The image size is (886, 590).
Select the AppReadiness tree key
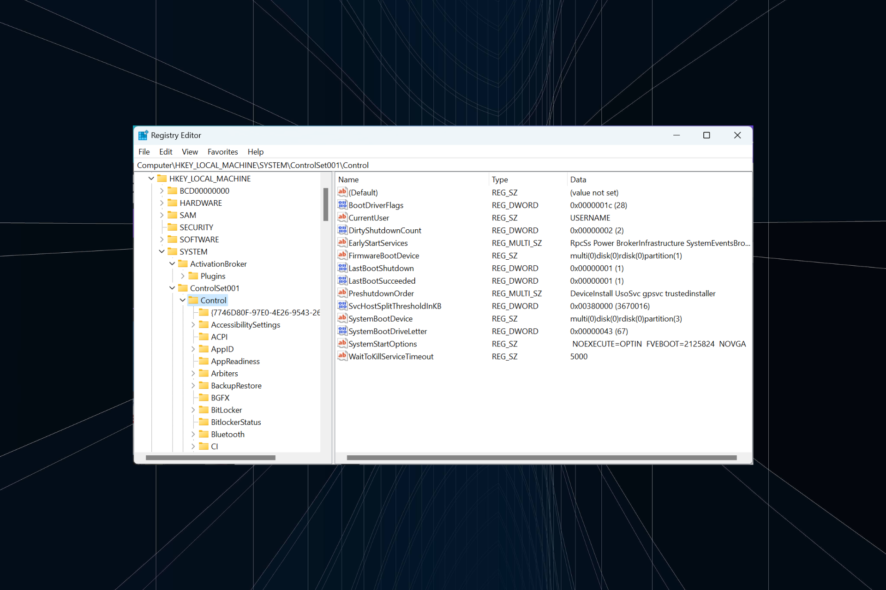point(235,361)
